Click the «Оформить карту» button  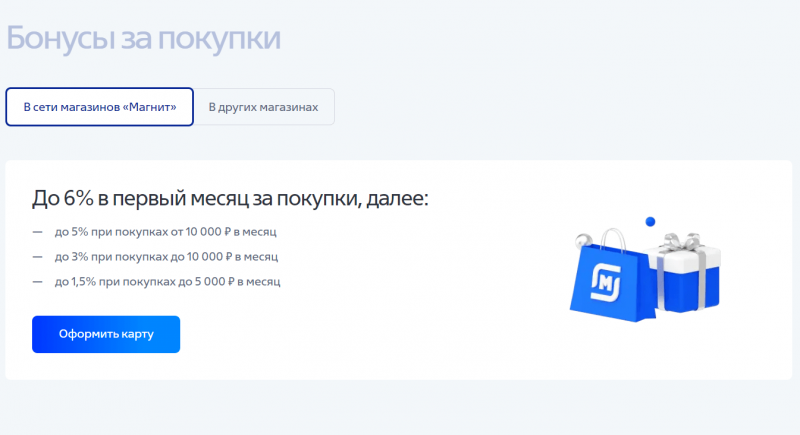pyautogui.click(x=106, y=335)
